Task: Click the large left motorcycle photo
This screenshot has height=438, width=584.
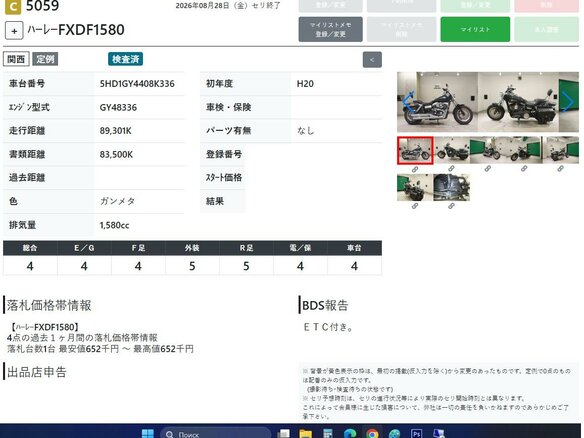Action: pyautogui.click(x=437, y=102)
